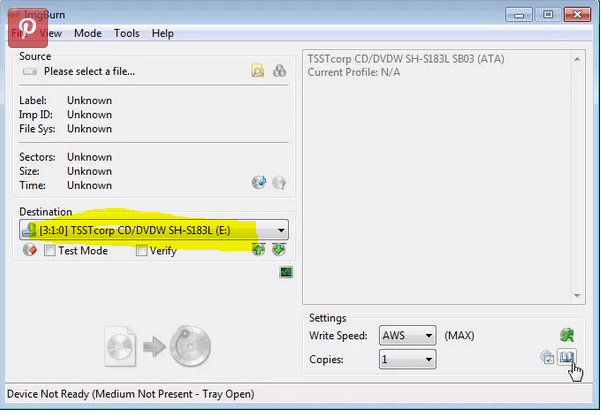This screenshot has width=601, height=415.
Task: Open the Write Speed AWS dropdown
Action: 407,336
